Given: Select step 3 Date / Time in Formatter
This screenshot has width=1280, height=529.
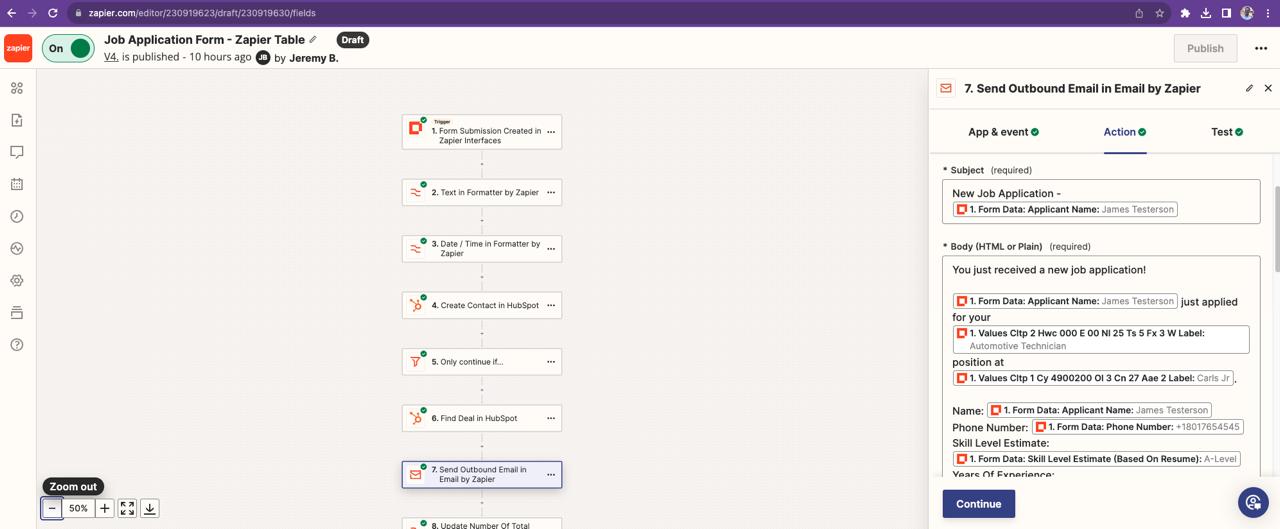Looking at the screenshot, I should (482, 248).
